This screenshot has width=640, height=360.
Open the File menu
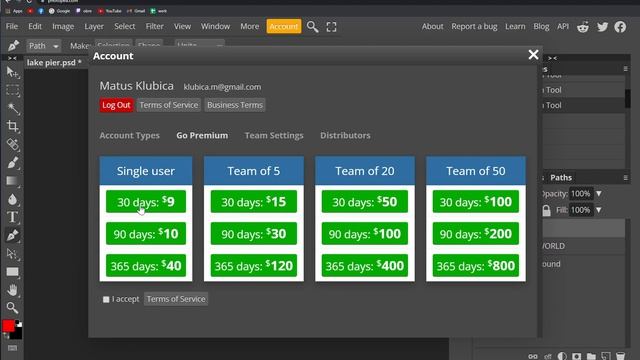[x=12, y=26]
